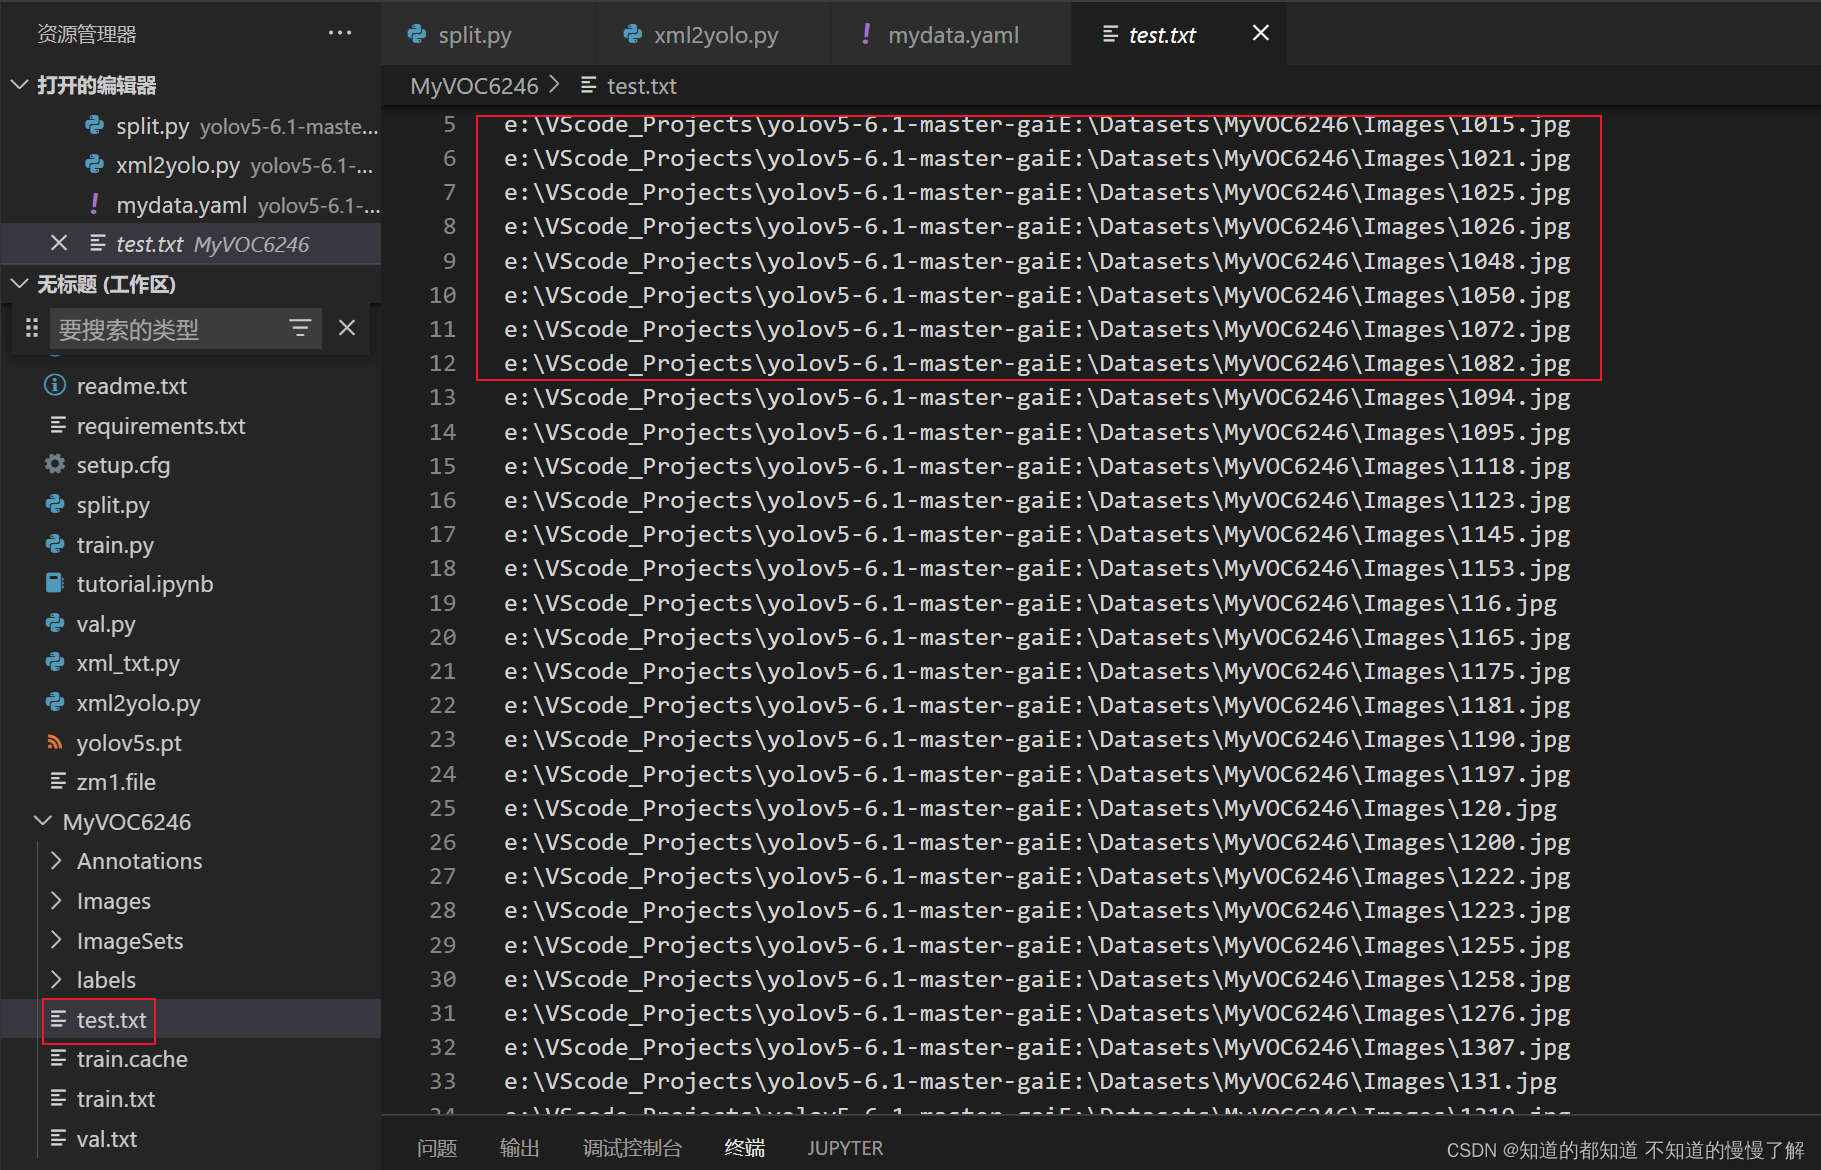Click test.txt breadcrumb segment
1821x1170 pixels.
pyautogui.click(x=642, y=86)
